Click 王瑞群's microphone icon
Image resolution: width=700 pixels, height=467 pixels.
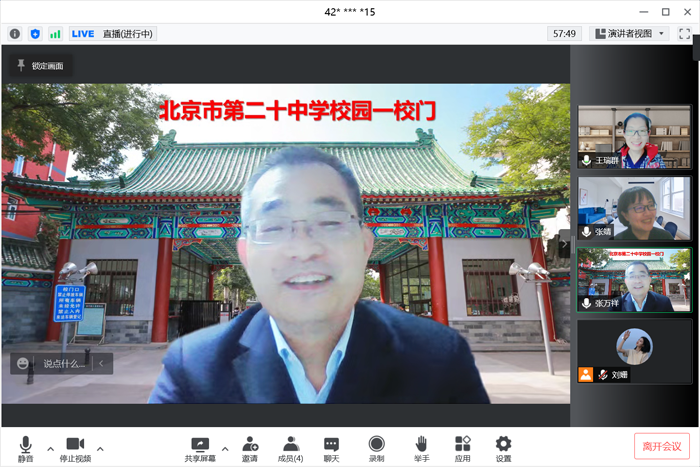coord(587,160)
